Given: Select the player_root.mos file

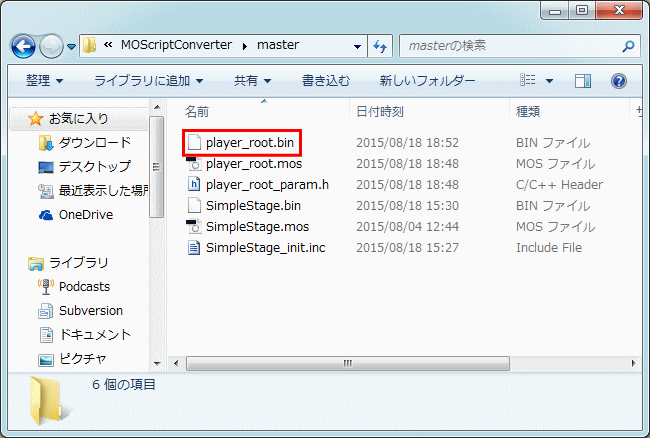Looking at the screenshot, I should coord(254,164).
